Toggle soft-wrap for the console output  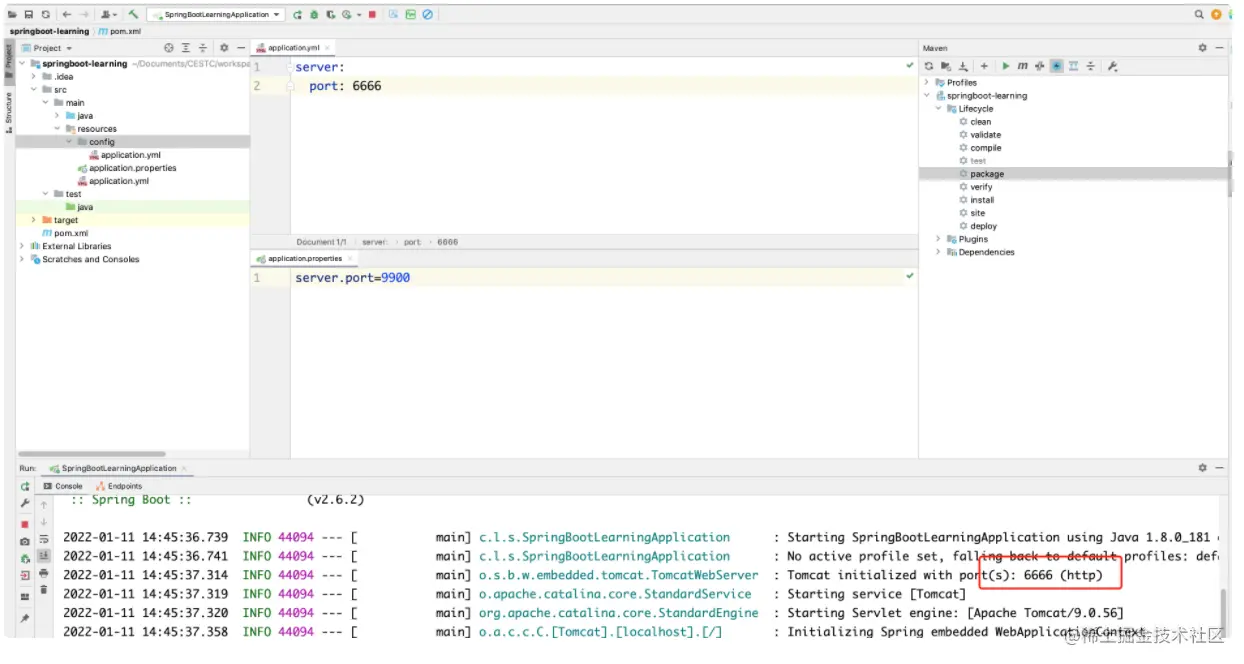click(42, 540)
